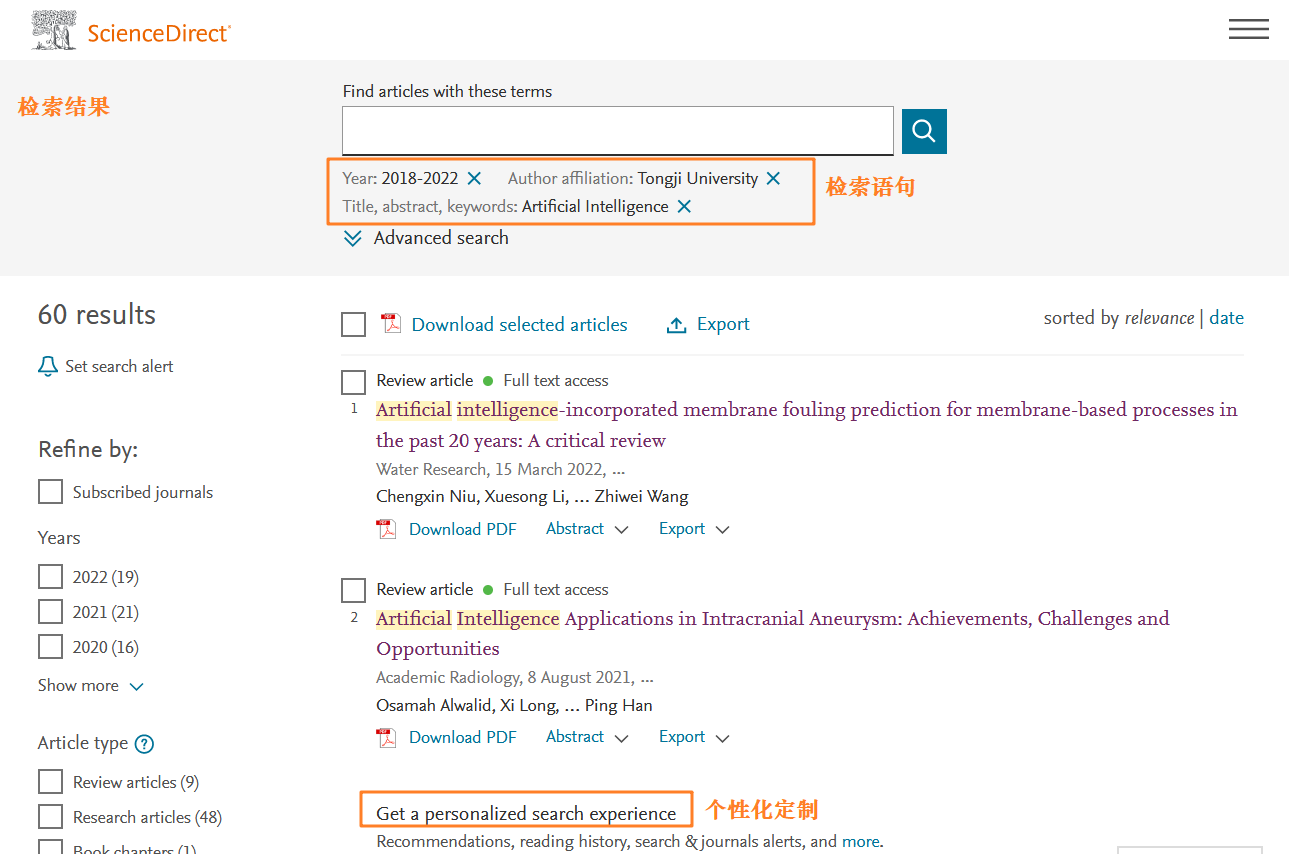
Task: Expand Abstract of the first article
Action: pyautogui.click(x=587, y=529)
